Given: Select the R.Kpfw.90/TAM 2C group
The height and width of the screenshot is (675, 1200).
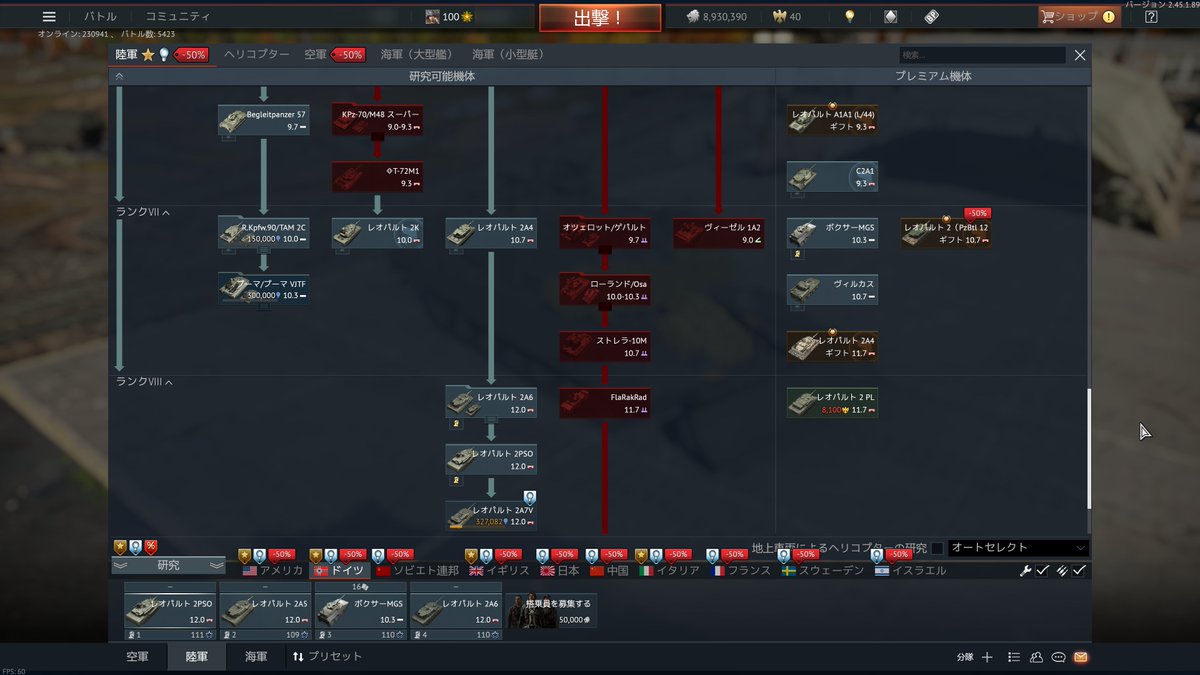Looking at the screenshot, I should [264, 233].
